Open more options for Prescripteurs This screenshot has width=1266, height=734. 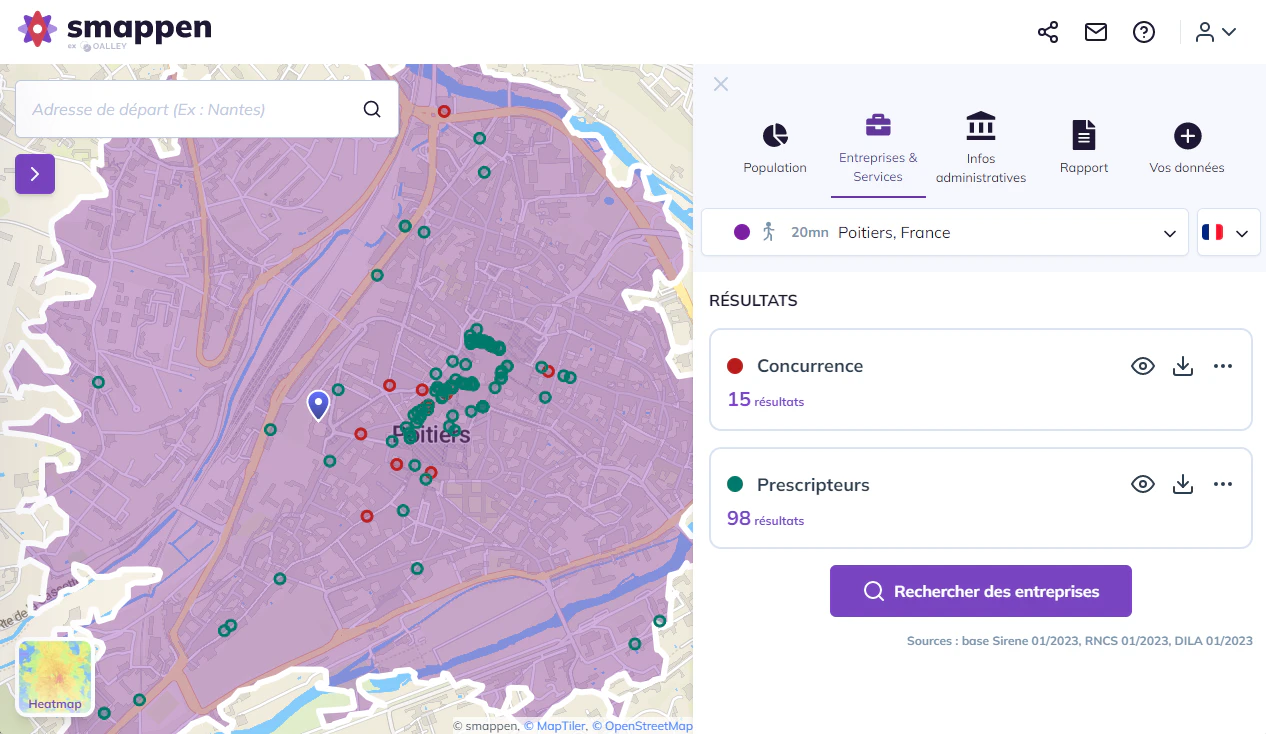pos(1223,485)
